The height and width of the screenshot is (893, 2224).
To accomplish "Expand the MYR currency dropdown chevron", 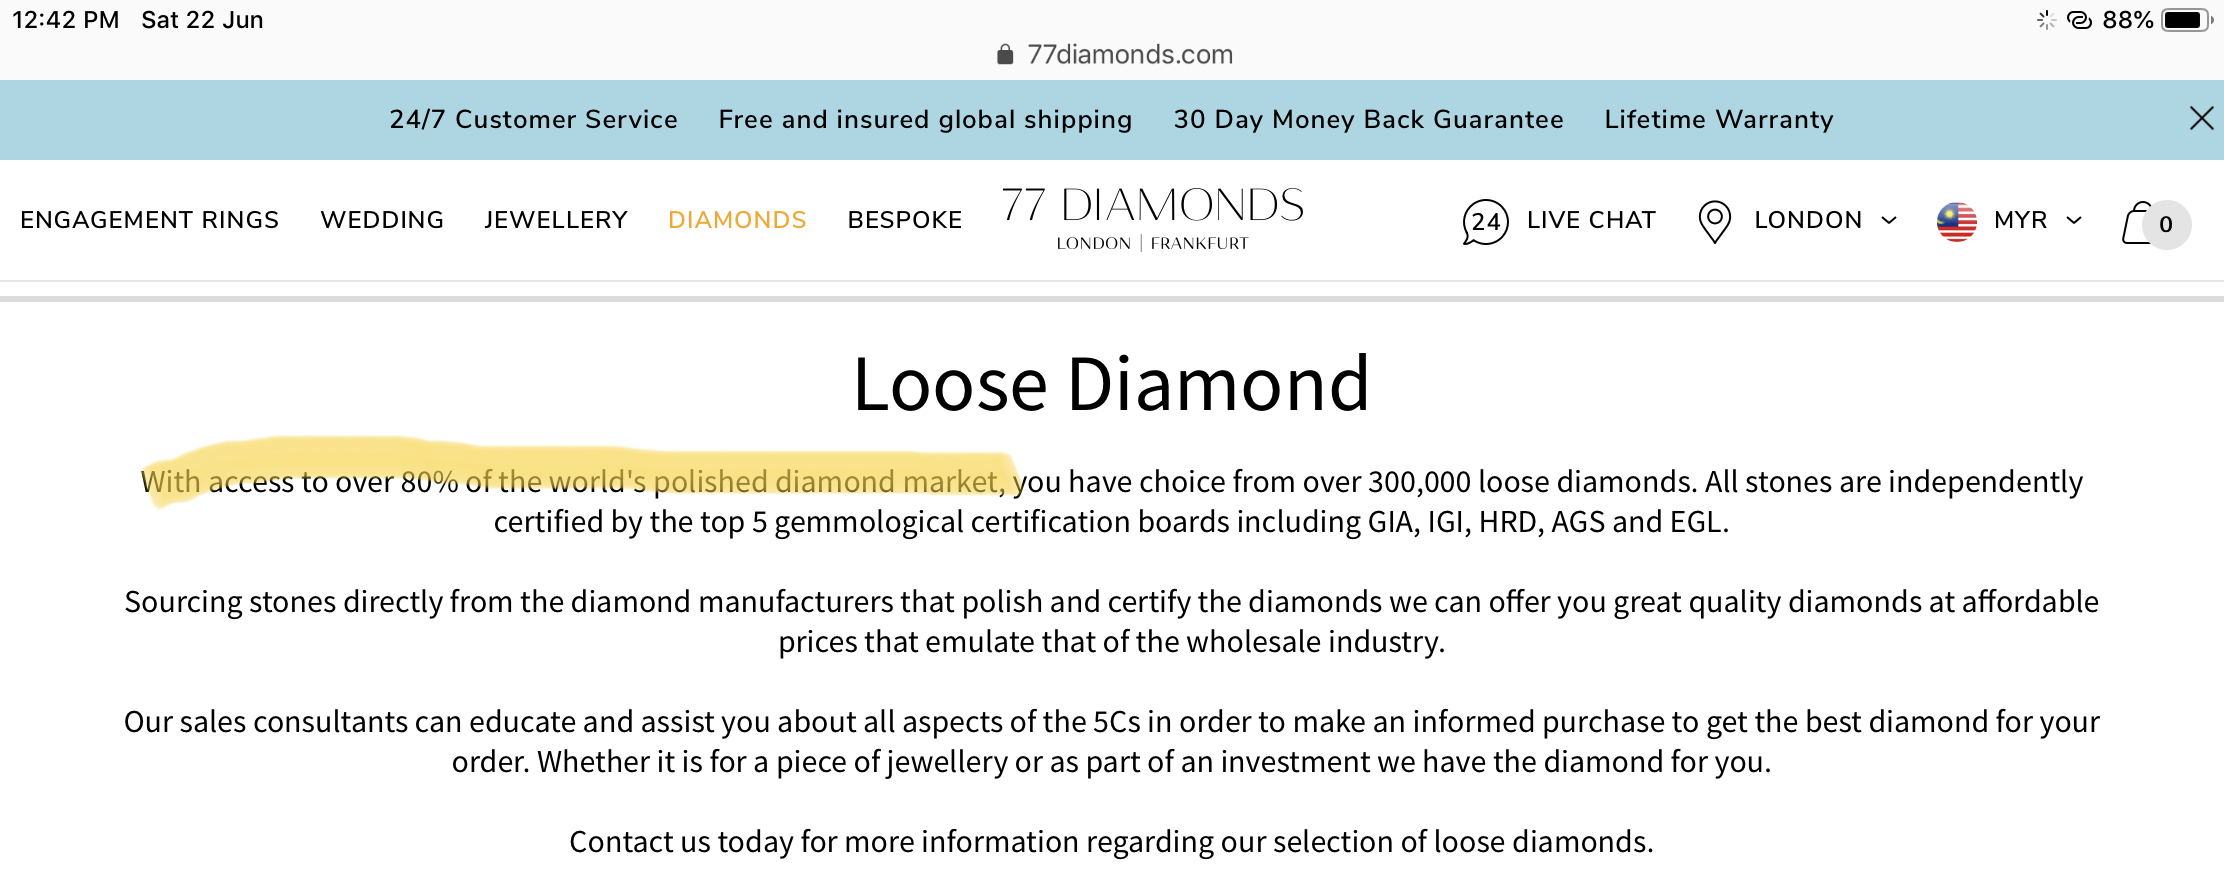I will [x=2074, y=220].
